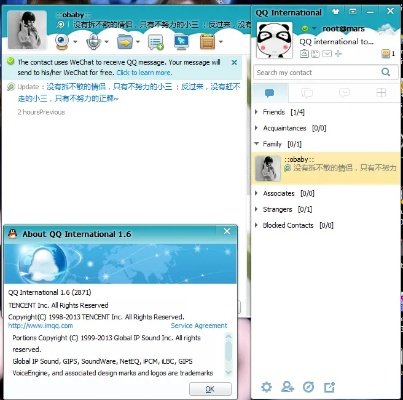Click the penguin logo in the About banner
This screenshot has height=400, width=403.
(x=43, y=264)
